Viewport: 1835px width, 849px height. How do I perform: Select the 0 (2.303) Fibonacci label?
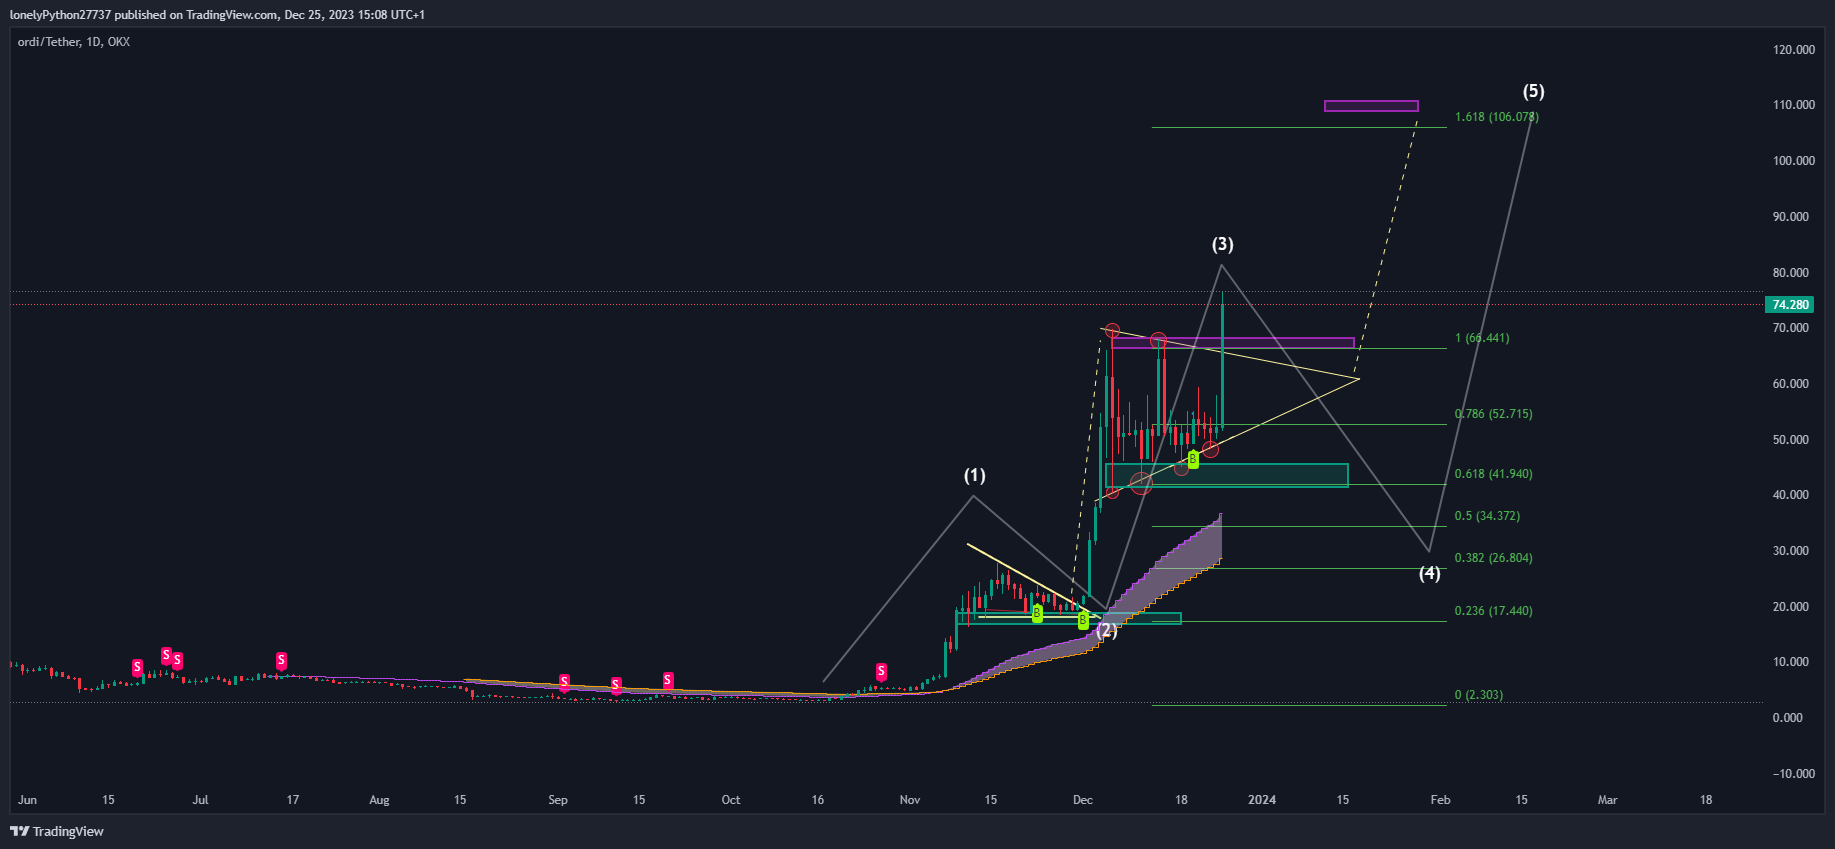1478,695
